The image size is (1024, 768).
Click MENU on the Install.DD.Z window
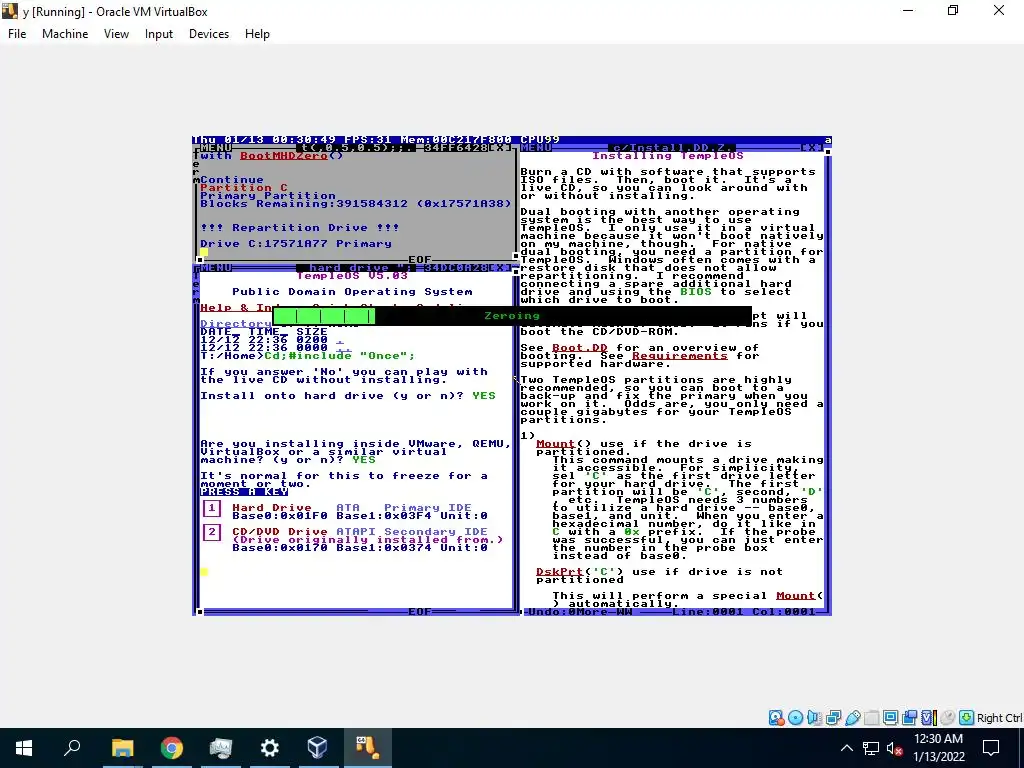(x=536, y=148)
